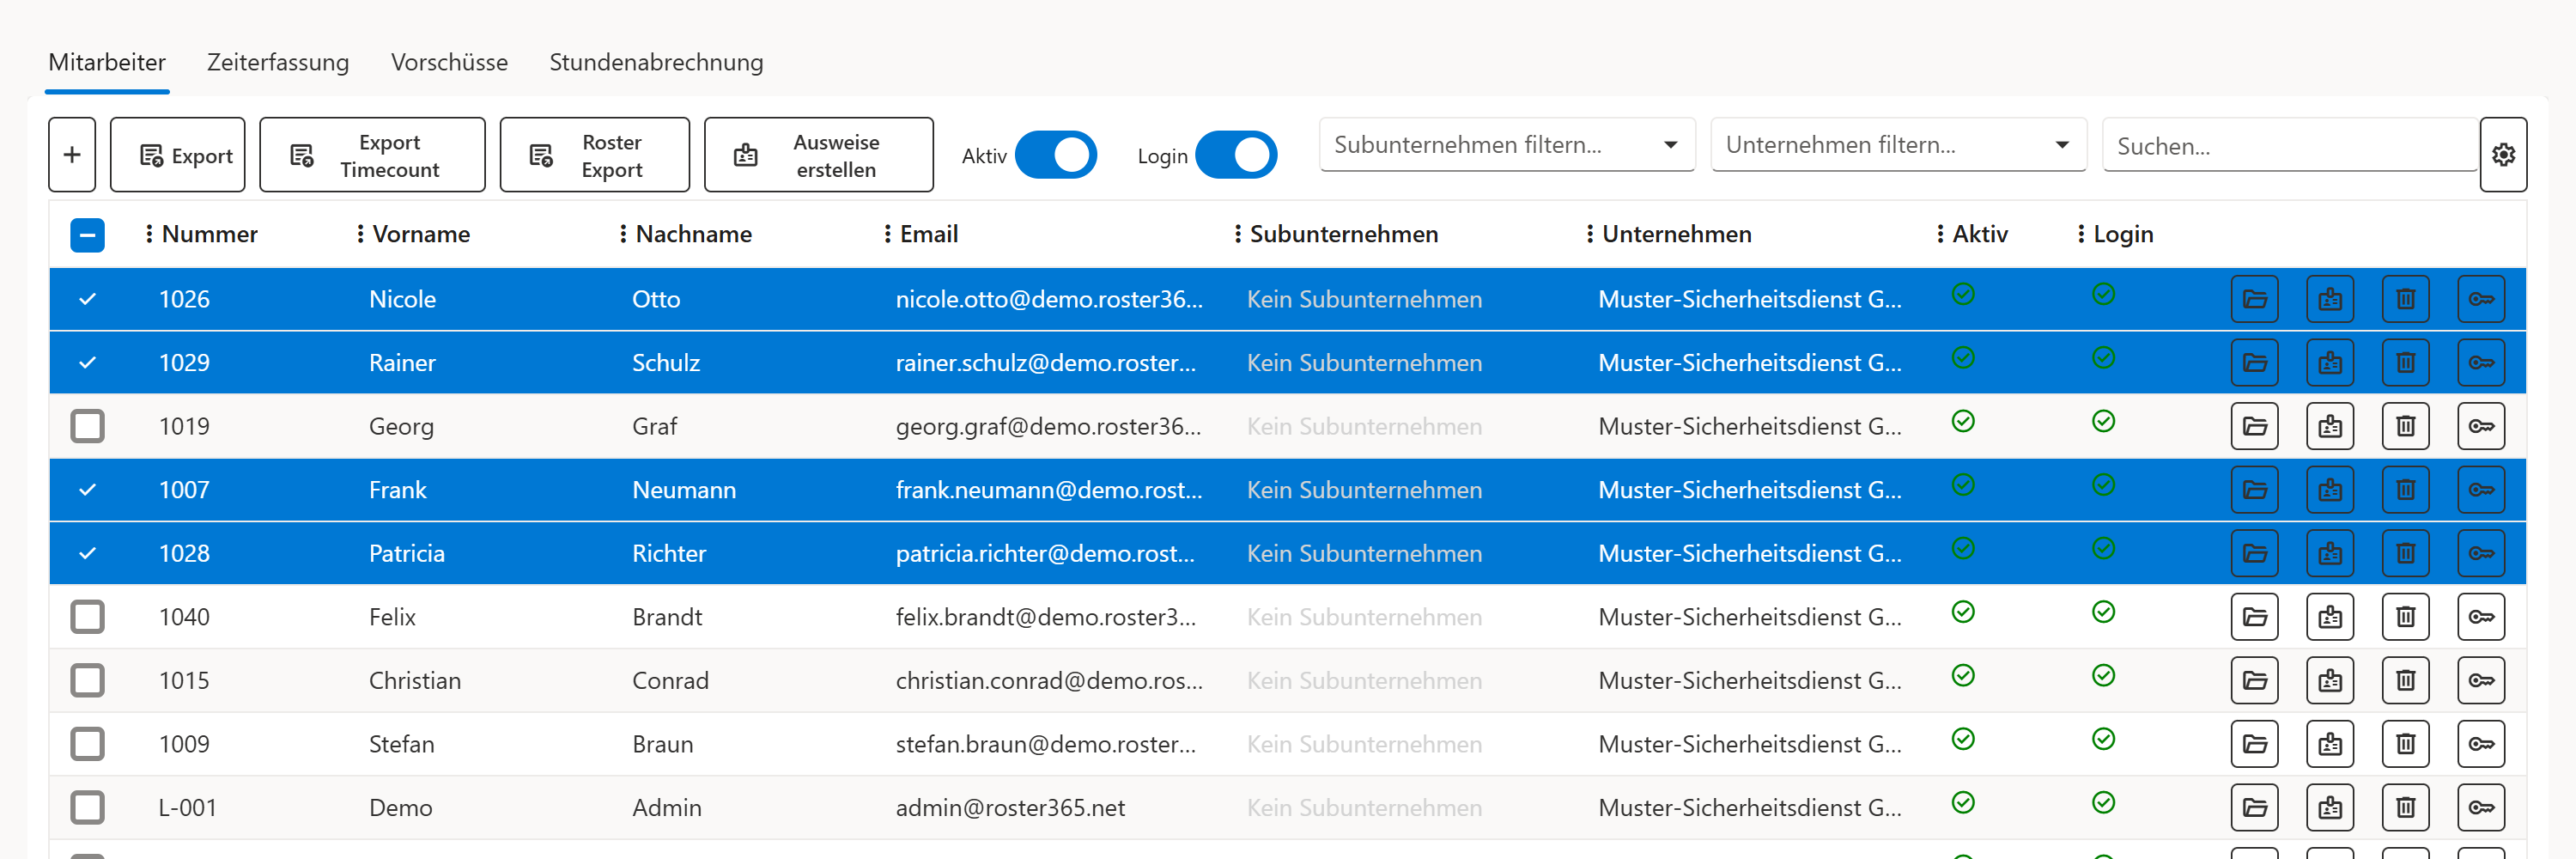Open Subunternehmen filtern dropdown
This screenshot has height=859, width=2576.
coord(1506,145)
